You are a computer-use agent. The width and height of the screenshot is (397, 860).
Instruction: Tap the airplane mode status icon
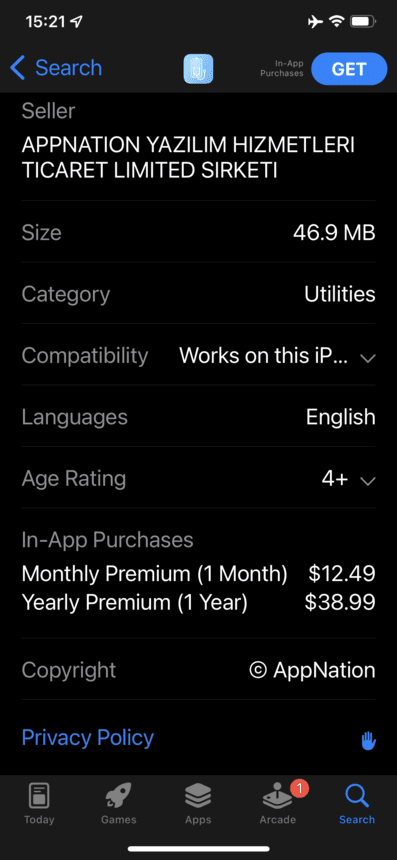[315, 21]
